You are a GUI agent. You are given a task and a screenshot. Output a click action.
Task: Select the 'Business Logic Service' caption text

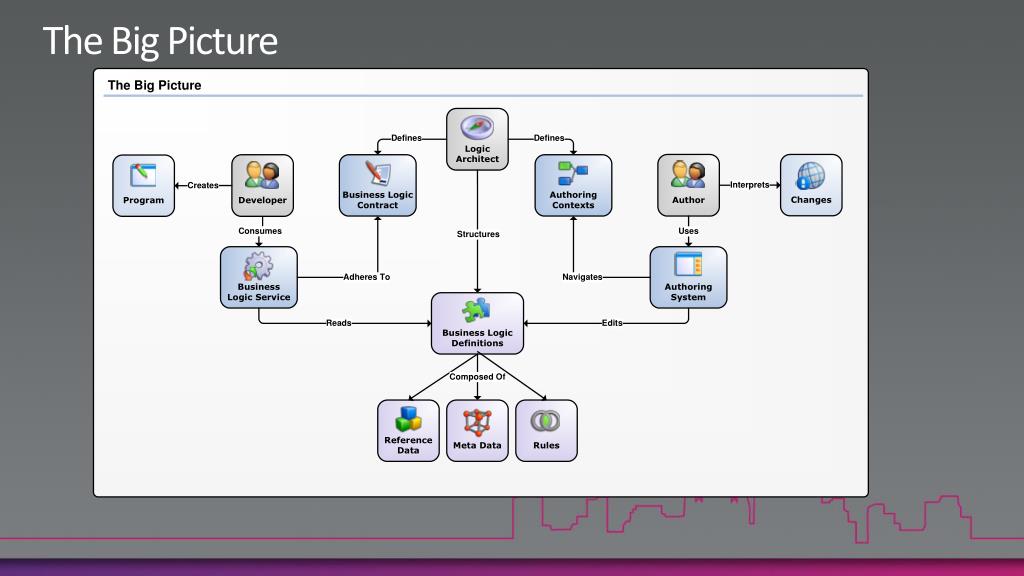259,292
